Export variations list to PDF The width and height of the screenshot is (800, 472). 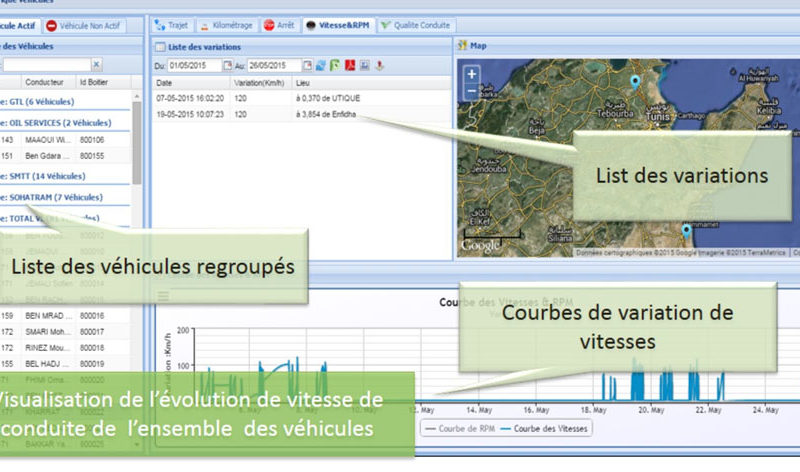(351, 65)
